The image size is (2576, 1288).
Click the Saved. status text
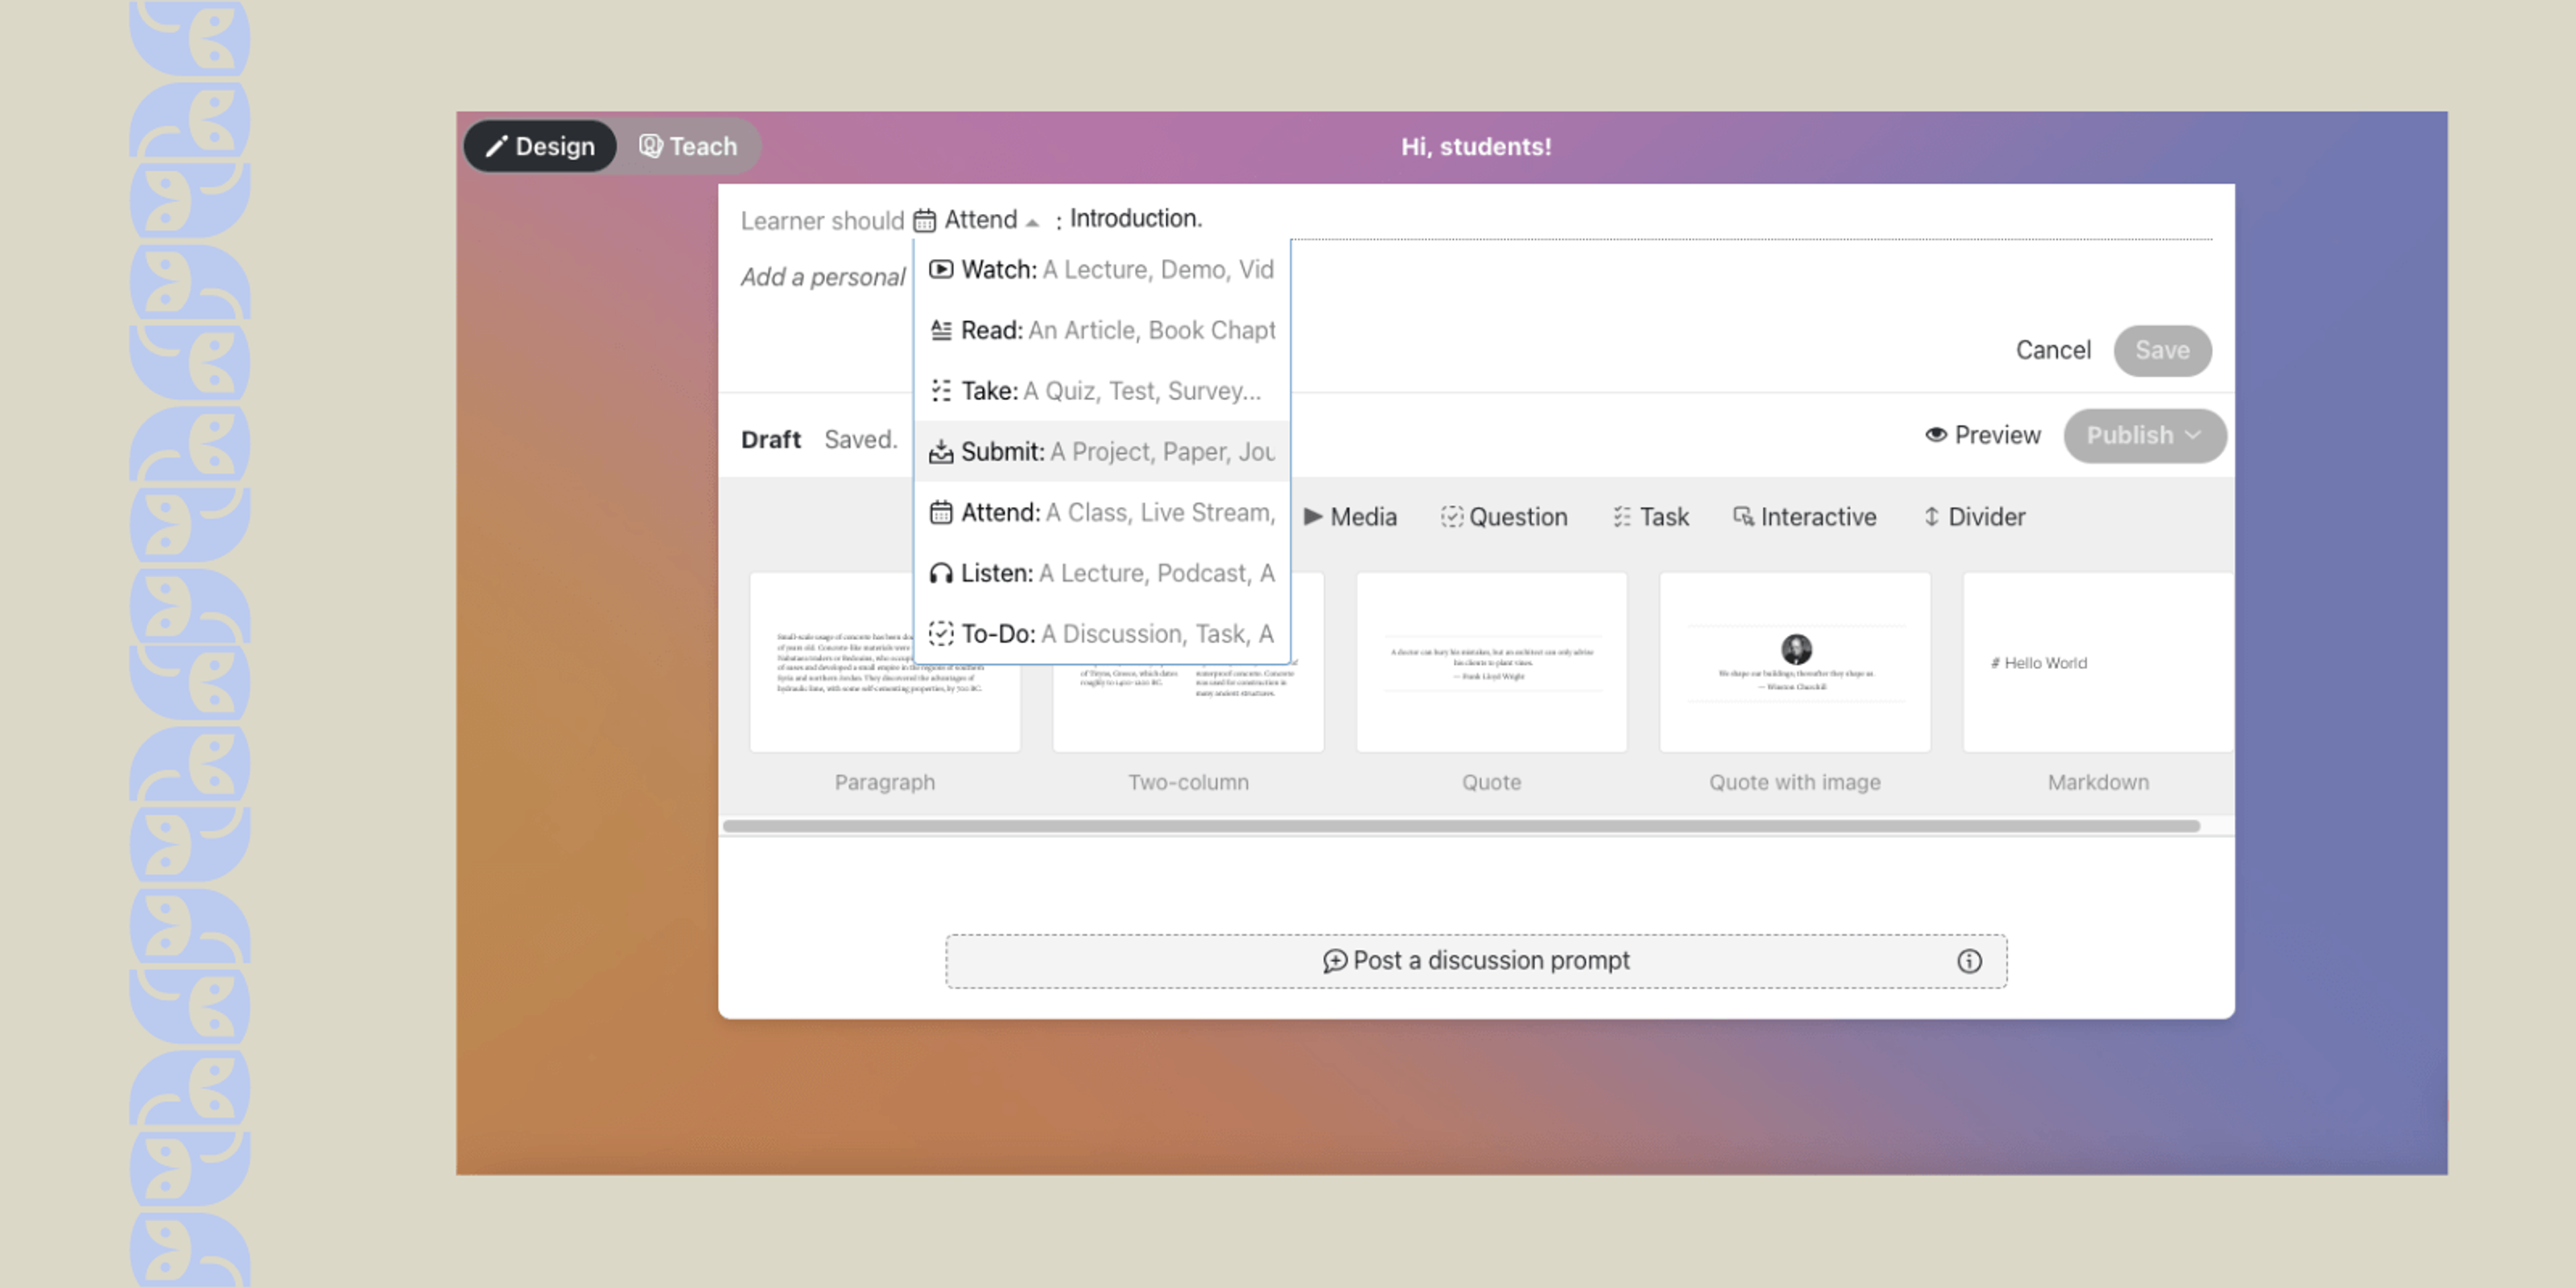point(861,440)
